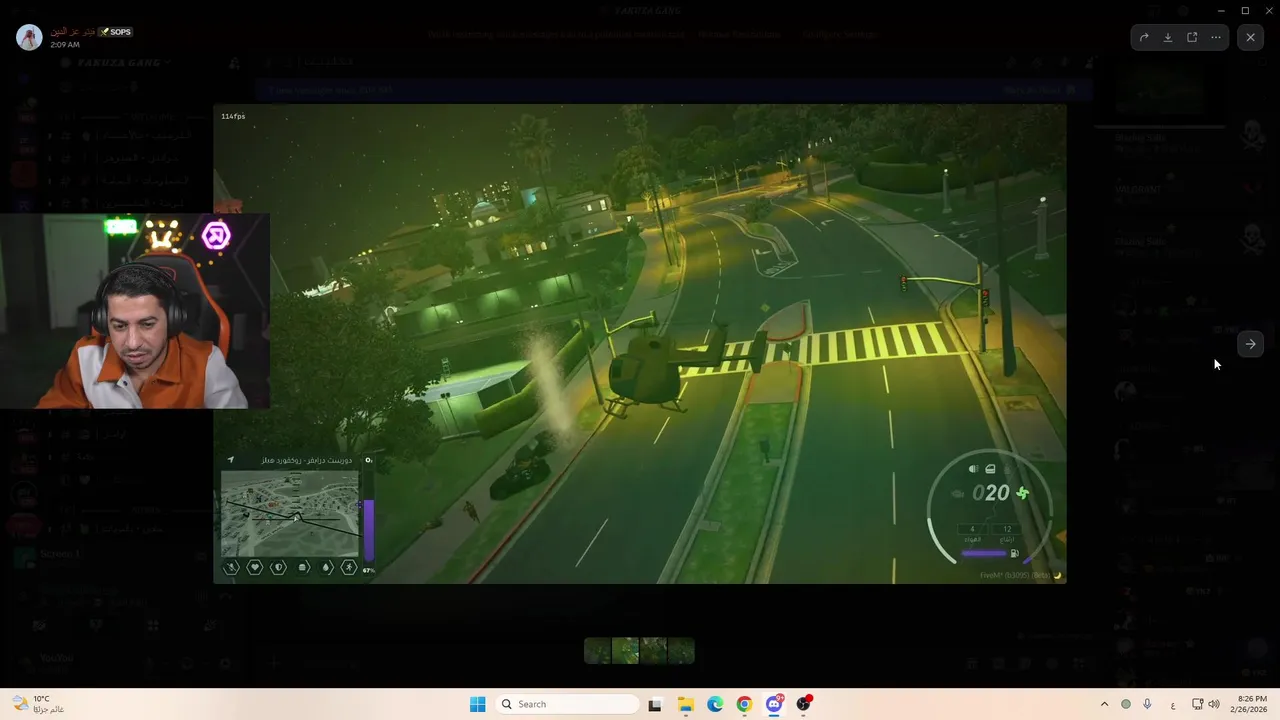Open the three-dots more options menu
The height and width of the screenshot is (720, 1280).
1216,37
